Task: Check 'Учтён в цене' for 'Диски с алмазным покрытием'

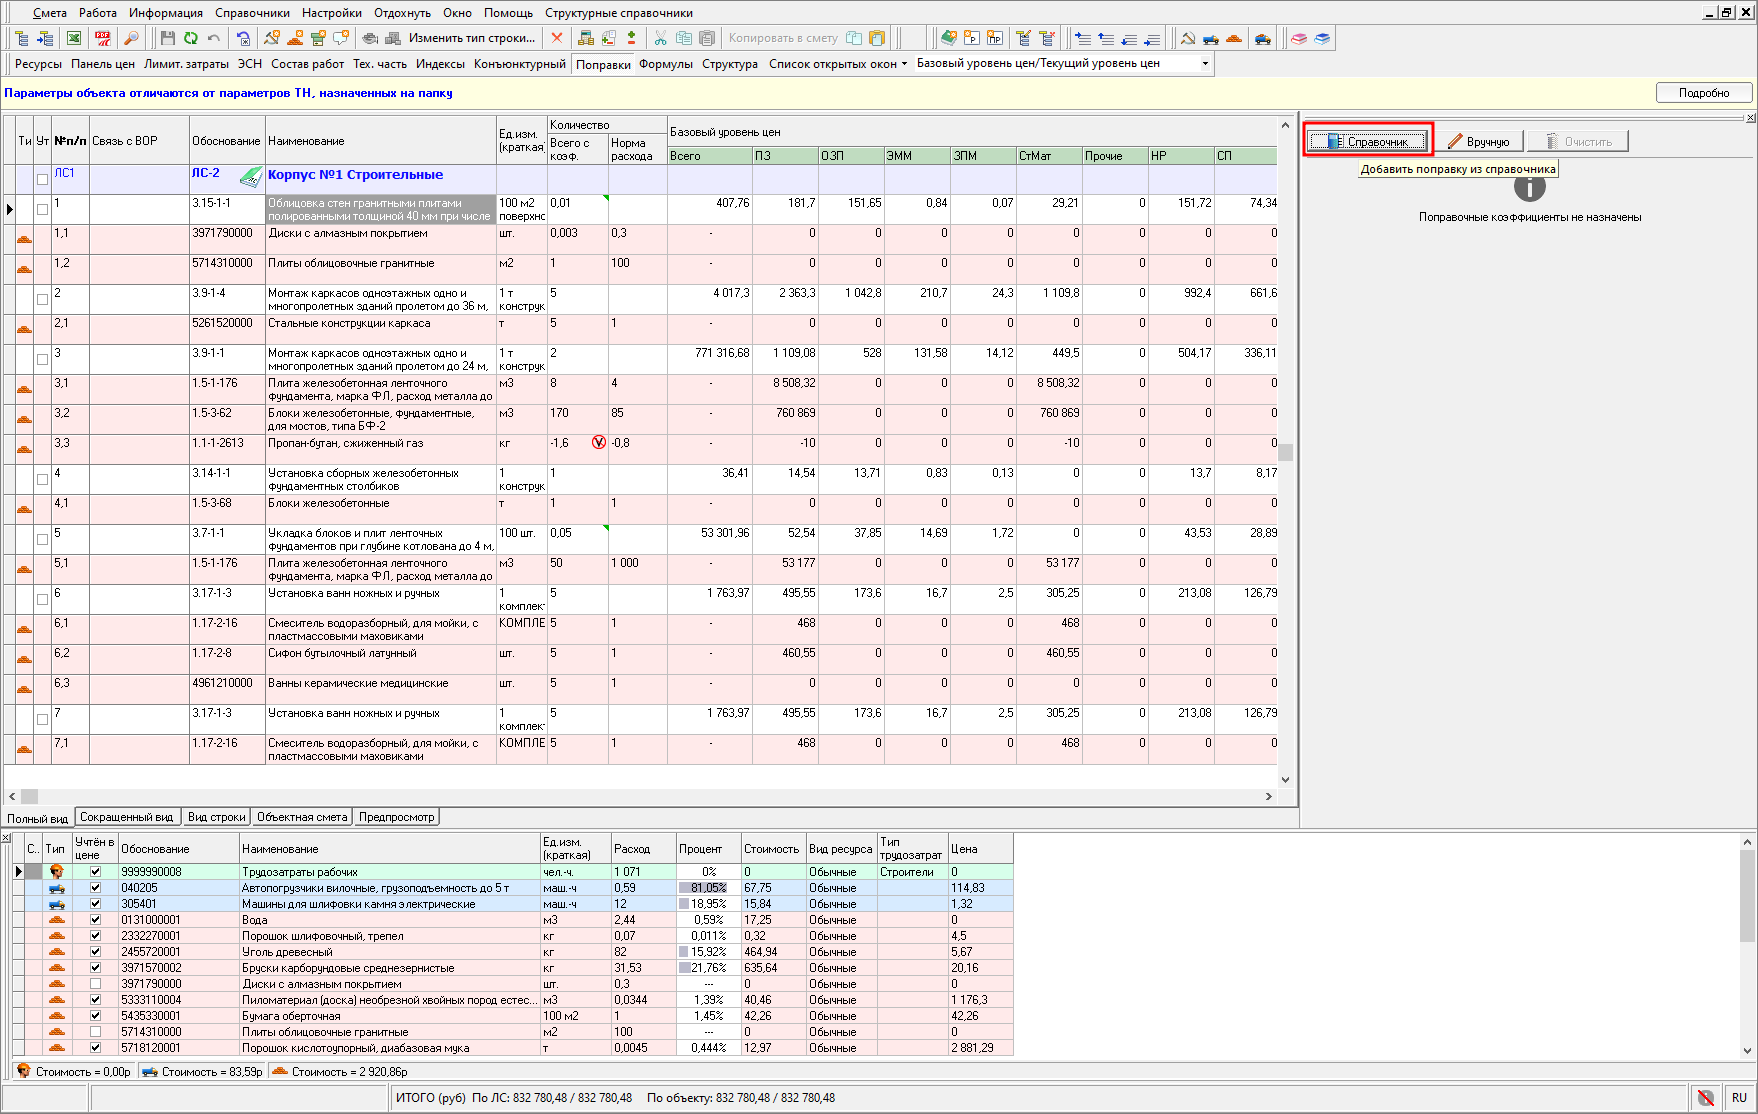Action: (x=95, y=984)
